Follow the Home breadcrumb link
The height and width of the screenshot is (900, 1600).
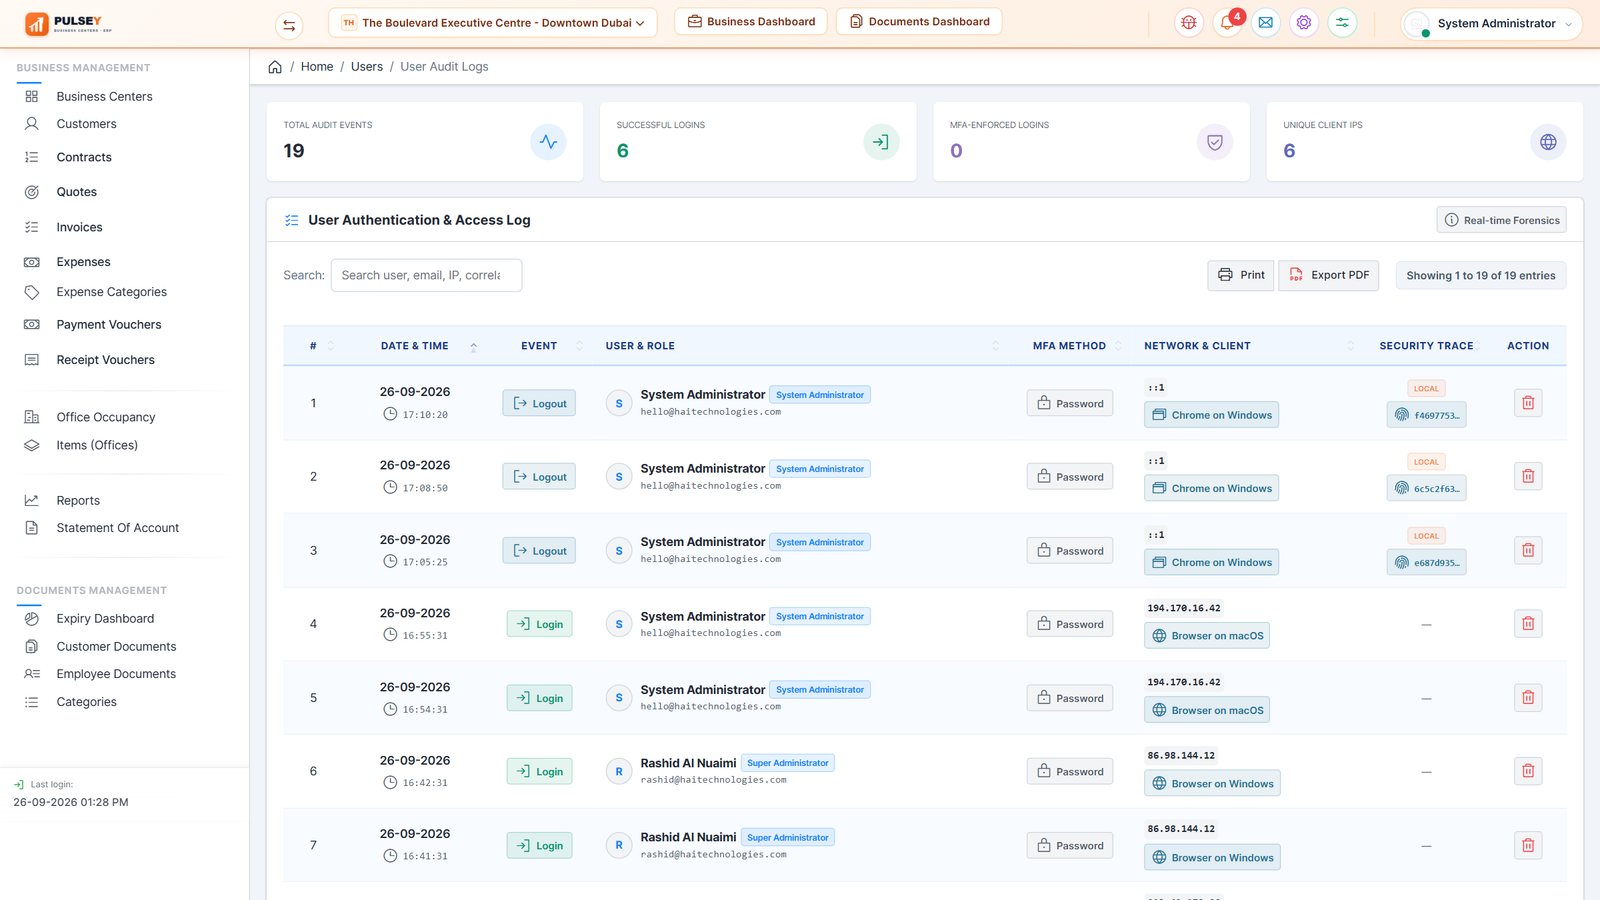click(317, 67)
